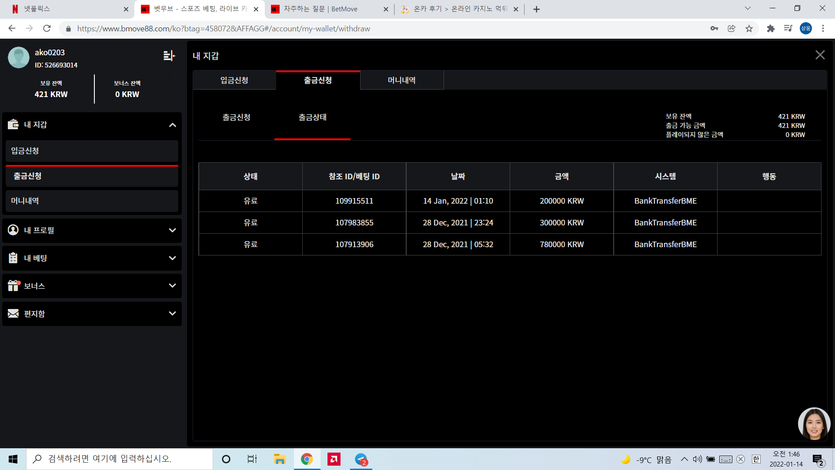Image resolution: width=835 pixels, height=470 pixels.
Task: Click reference ID 109915511
Action: [x=354, y=201]
